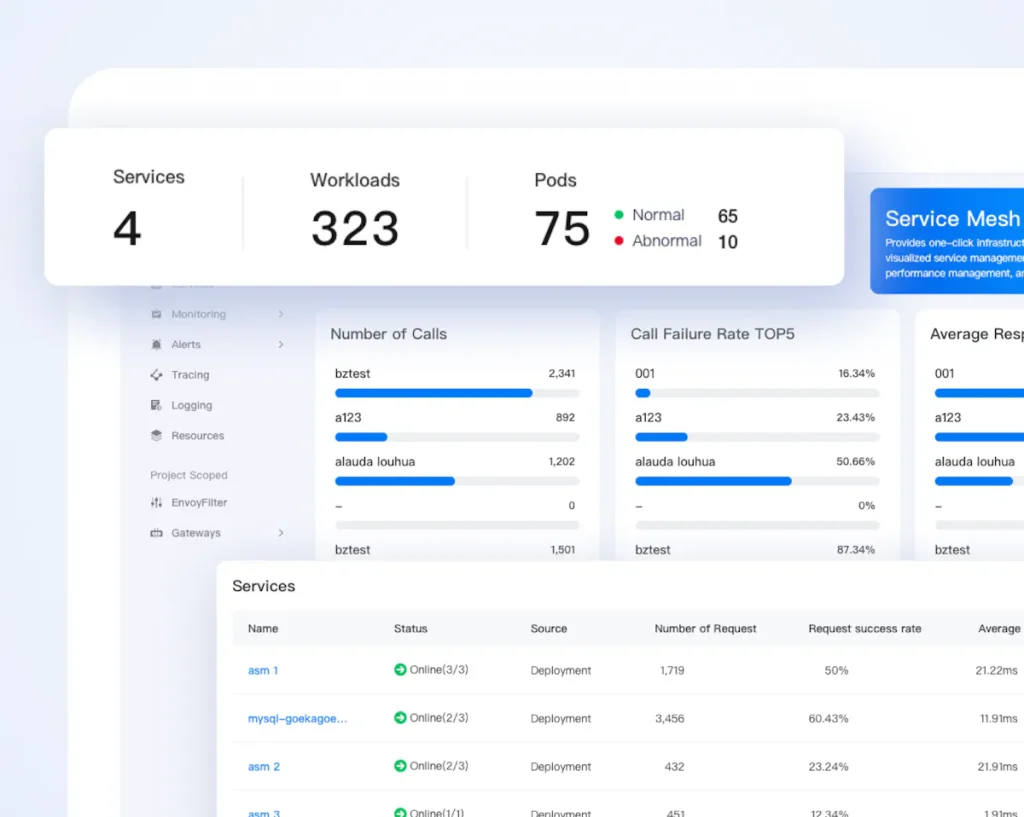
Task: Expand the Monitoring menu chevron
Action: [281, 314]
